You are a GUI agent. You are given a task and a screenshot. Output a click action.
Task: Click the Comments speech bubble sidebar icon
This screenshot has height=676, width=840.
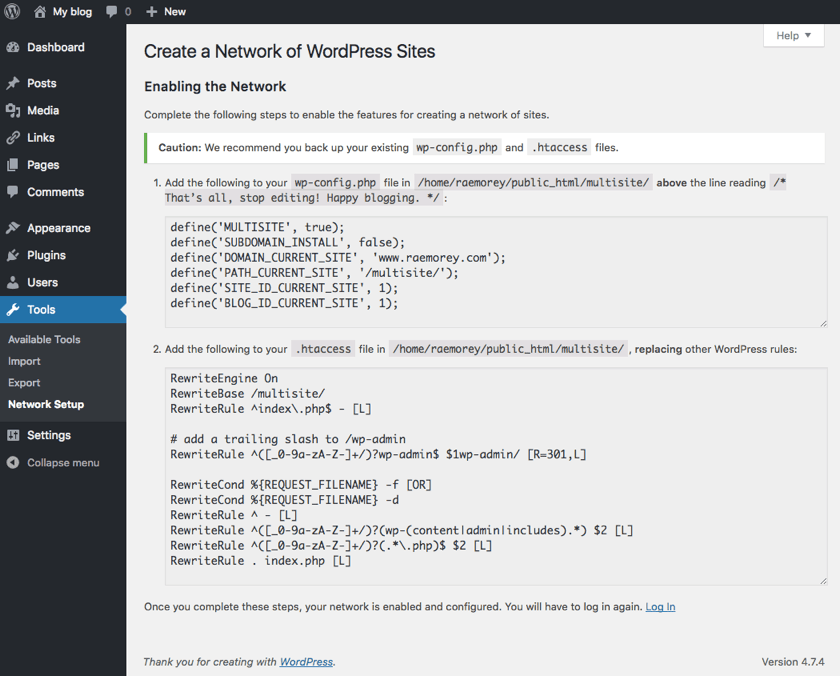pyautogui.click(x=13, y=192)
